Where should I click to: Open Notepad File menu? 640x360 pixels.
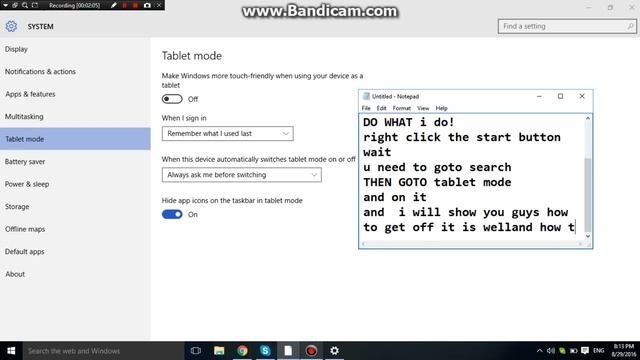(x=366, y=108)
